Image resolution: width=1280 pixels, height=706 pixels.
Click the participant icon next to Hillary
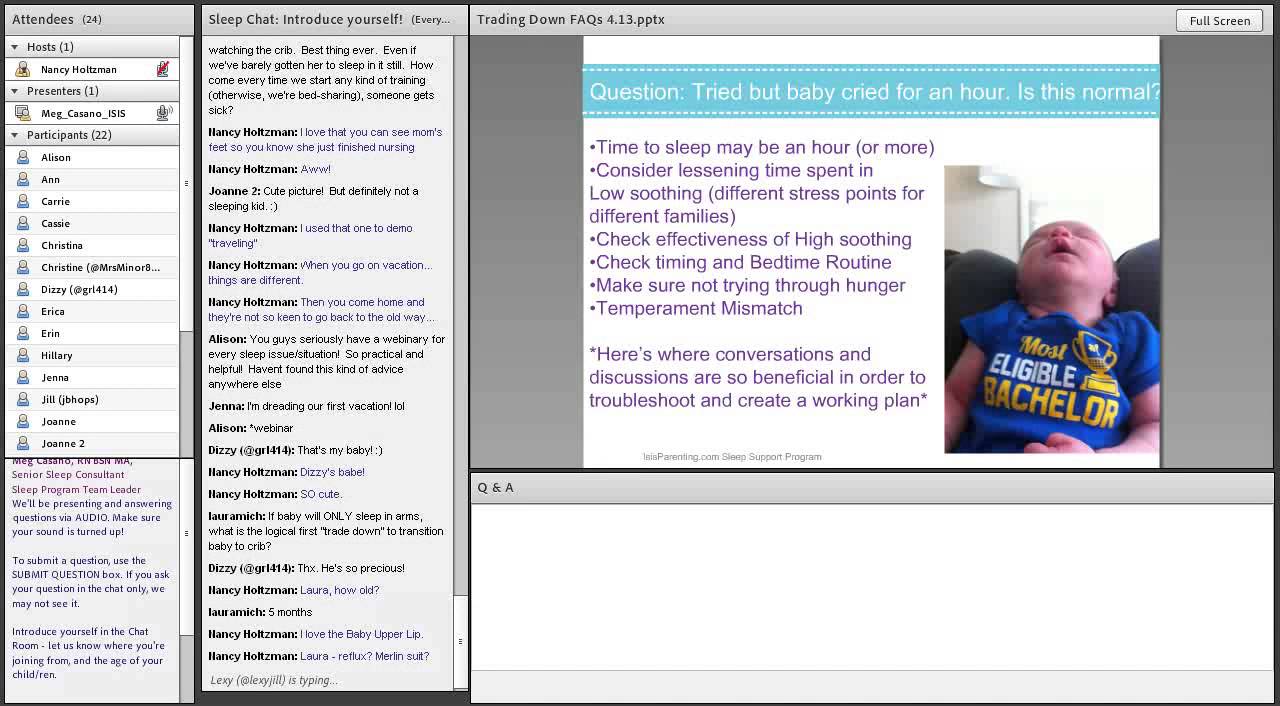pyautogui.click(x=22, y=355)
